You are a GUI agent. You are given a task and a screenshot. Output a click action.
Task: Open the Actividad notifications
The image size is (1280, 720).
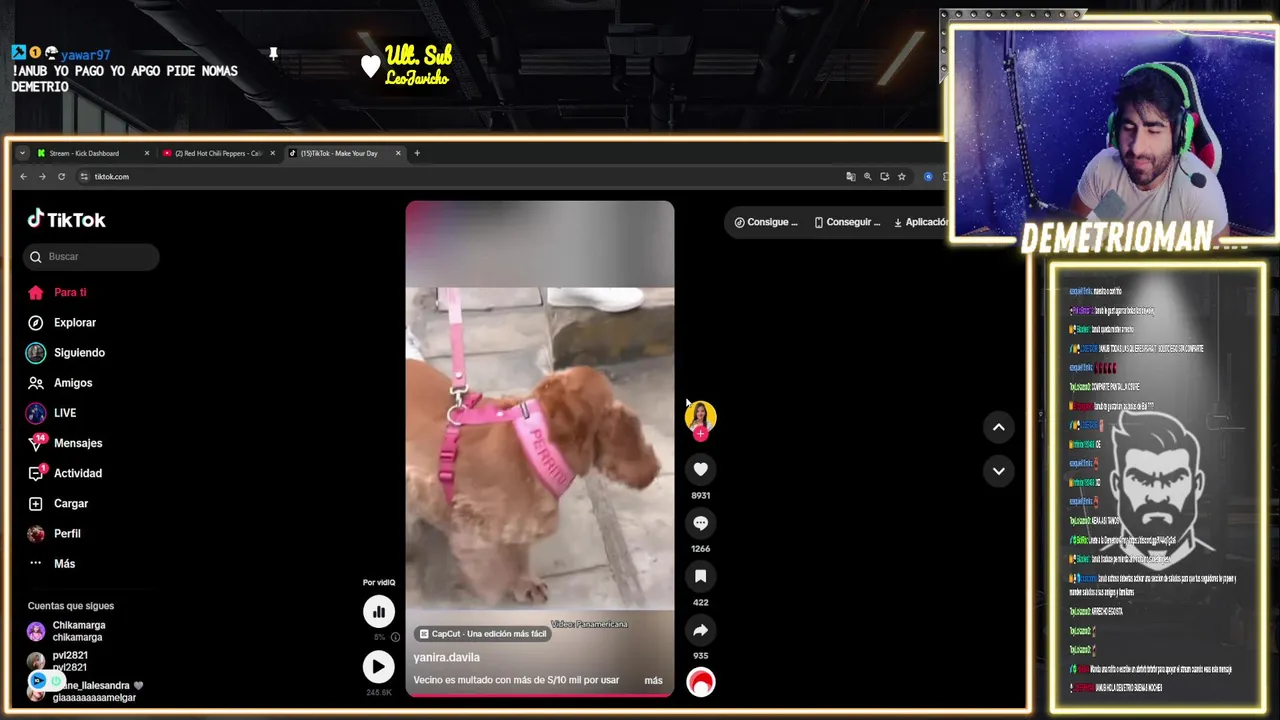coord(78,473)
